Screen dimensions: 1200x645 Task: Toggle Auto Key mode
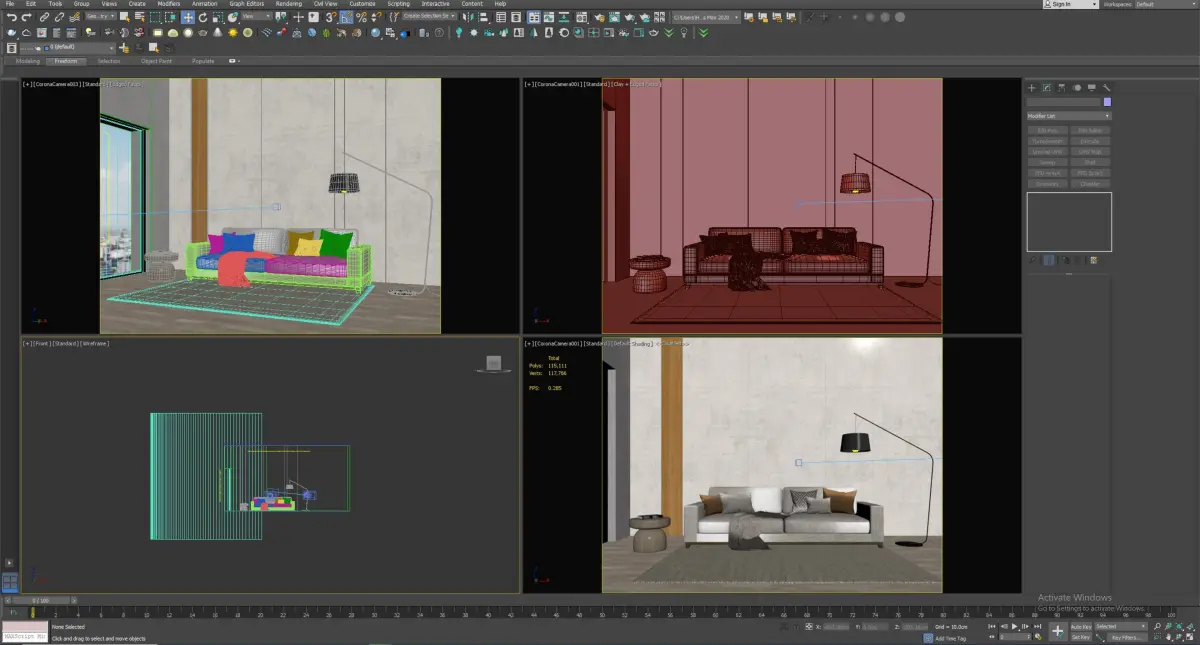coord(1082,627)
